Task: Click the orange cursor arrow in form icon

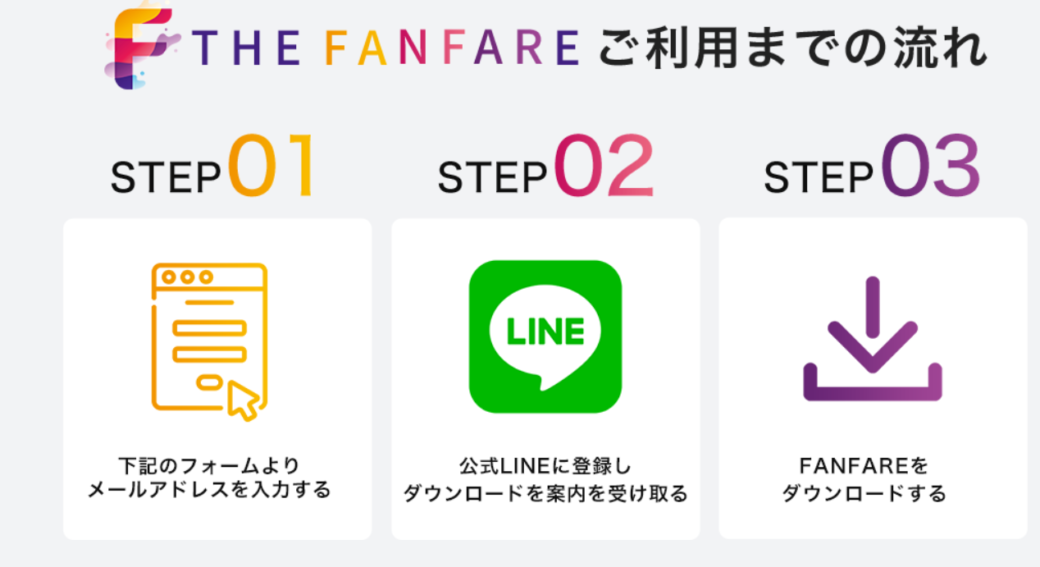Action: (243, 401)
